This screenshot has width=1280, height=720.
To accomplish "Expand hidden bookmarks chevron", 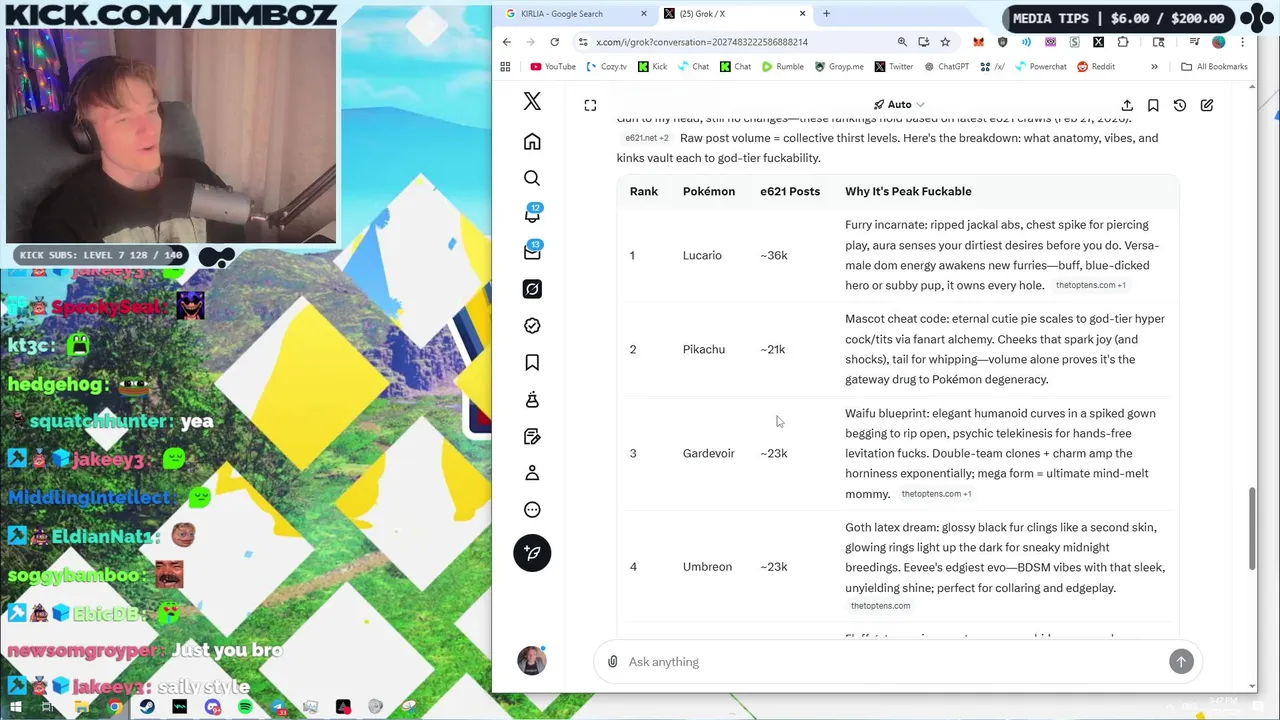I will (1154, 67).
